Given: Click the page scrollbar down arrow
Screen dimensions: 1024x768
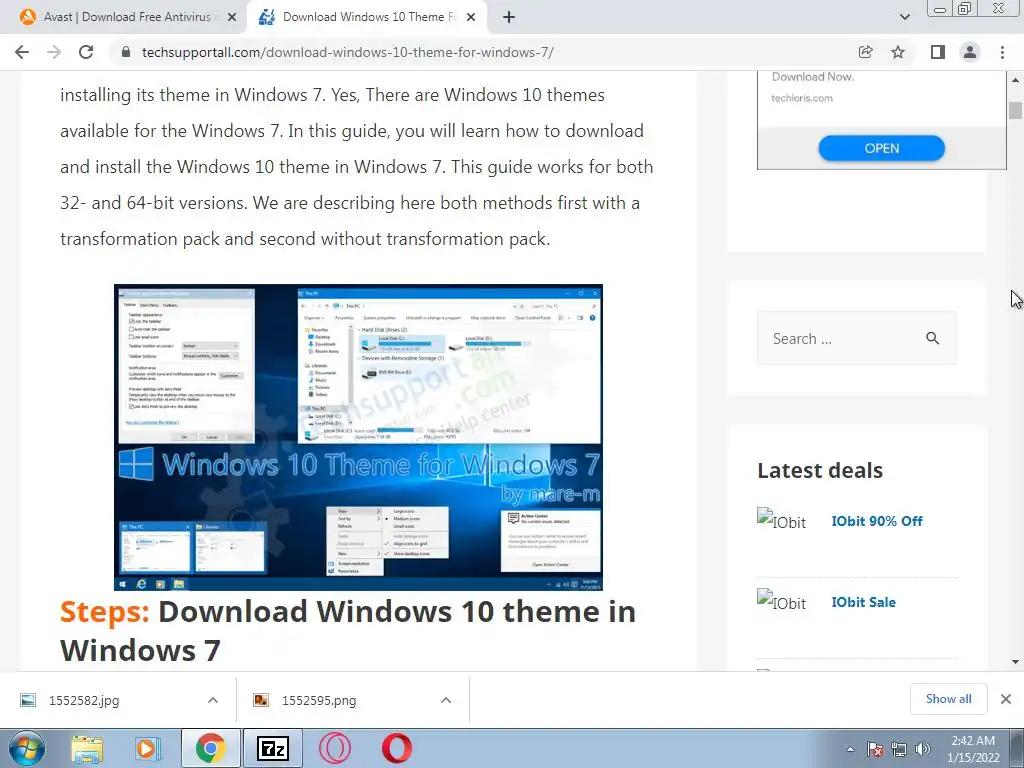Looking at the screenshot, I should [1015, 662].
